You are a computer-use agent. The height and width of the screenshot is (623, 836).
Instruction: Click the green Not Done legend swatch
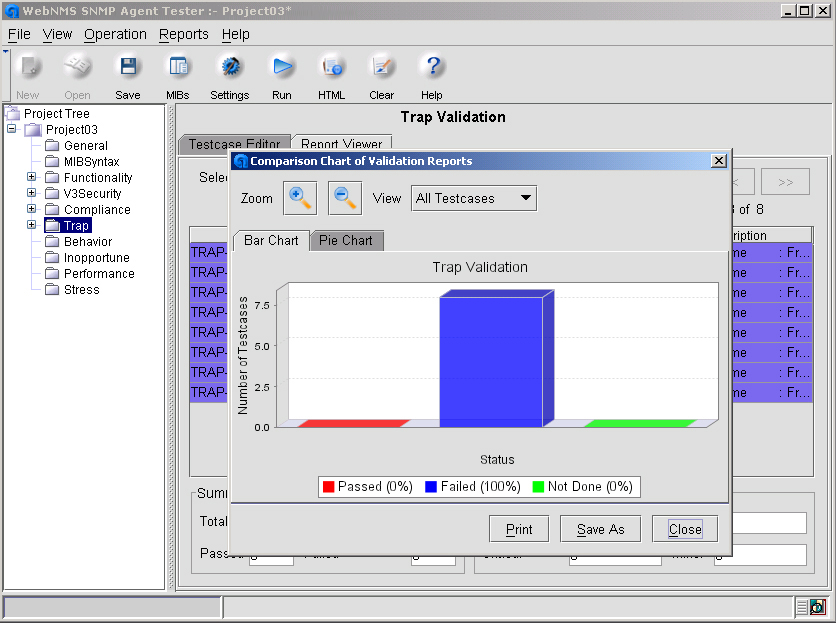pyautogui.click(x=538, y=486)
